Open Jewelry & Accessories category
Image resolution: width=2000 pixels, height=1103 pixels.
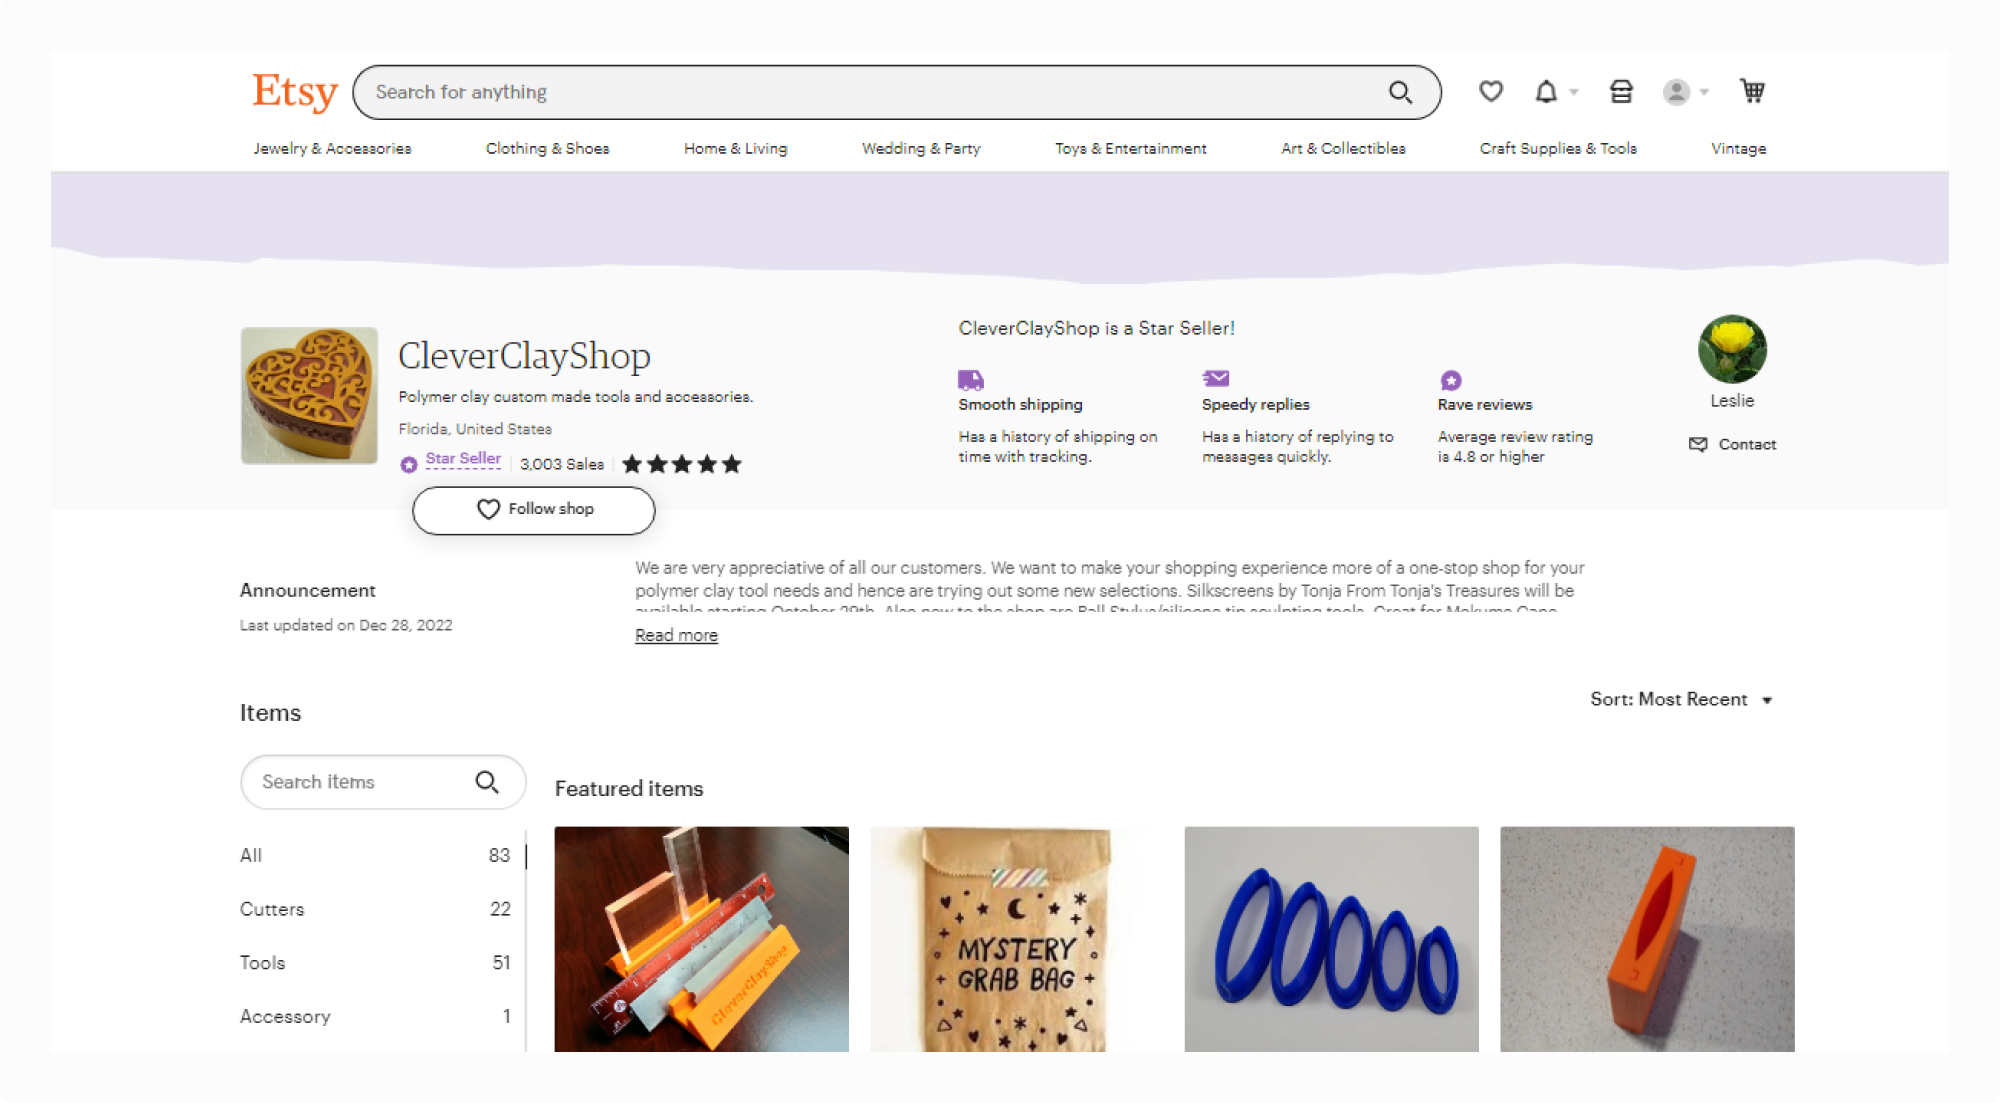click(332, 148)
